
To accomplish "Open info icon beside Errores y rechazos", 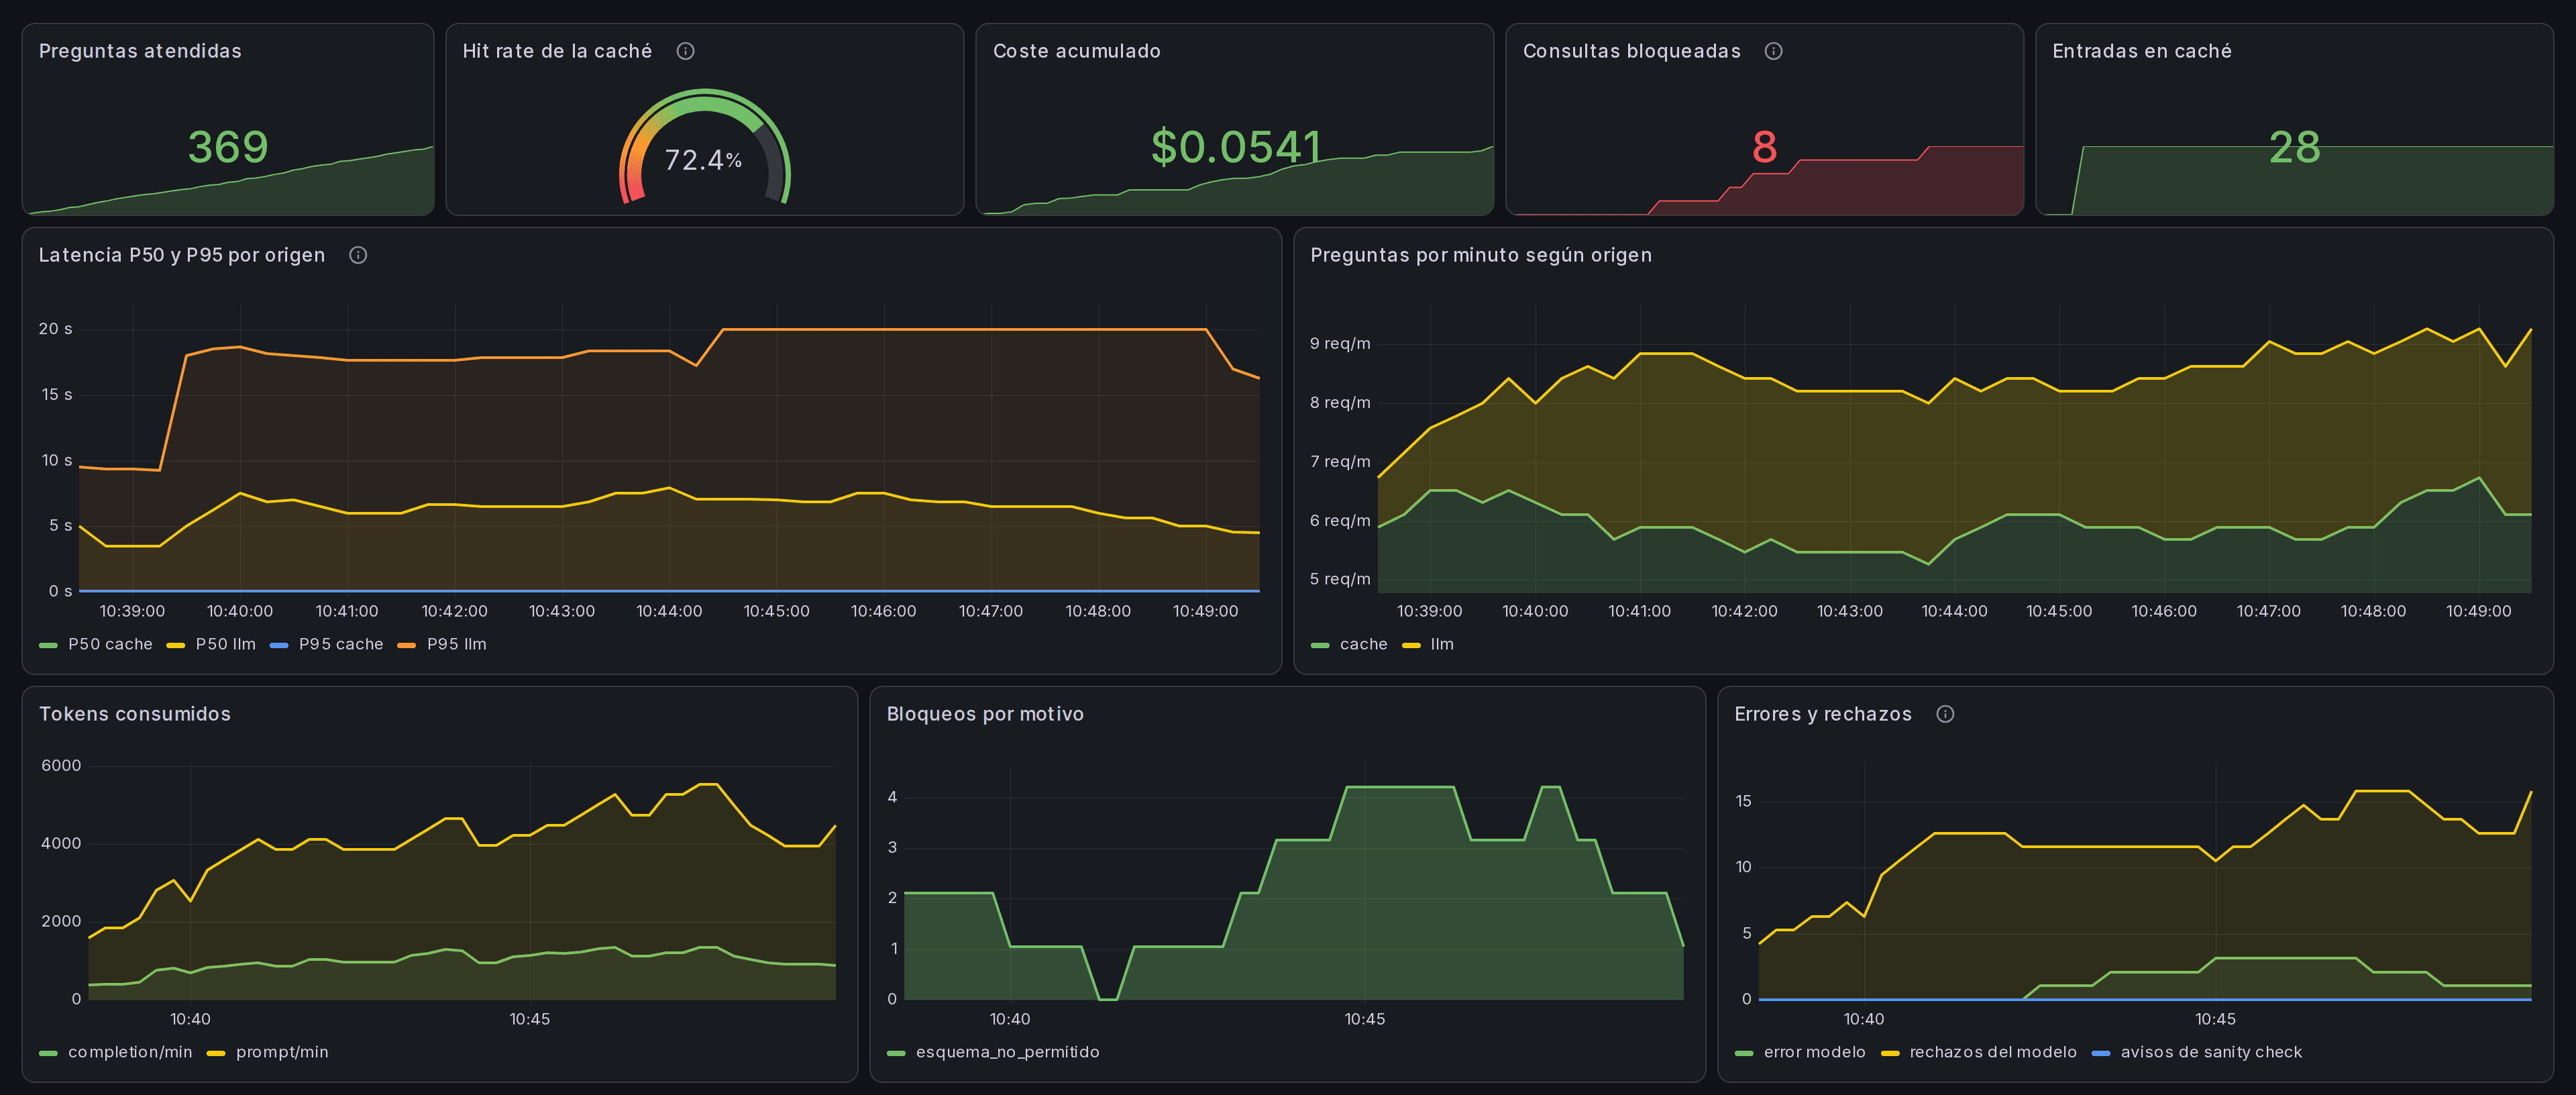I will click(x=1945, y=714).
